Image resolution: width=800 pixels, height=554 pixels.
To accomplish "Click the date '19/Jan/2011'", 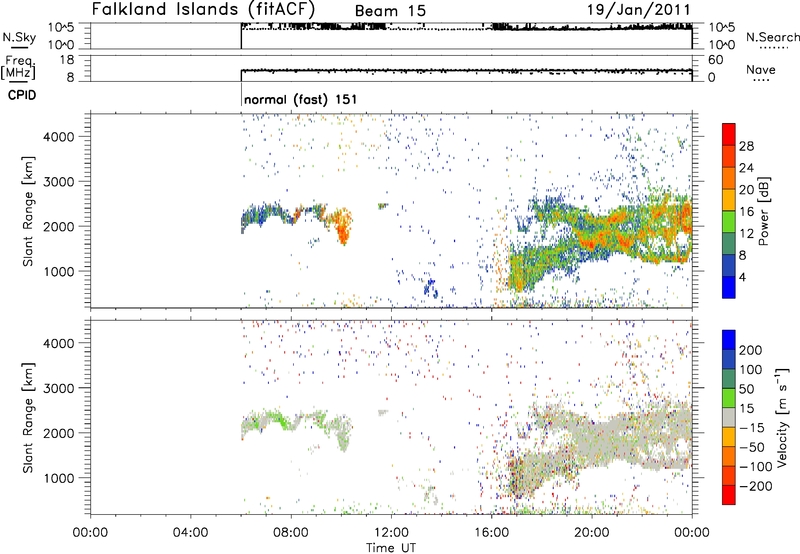I will point(639,10).
